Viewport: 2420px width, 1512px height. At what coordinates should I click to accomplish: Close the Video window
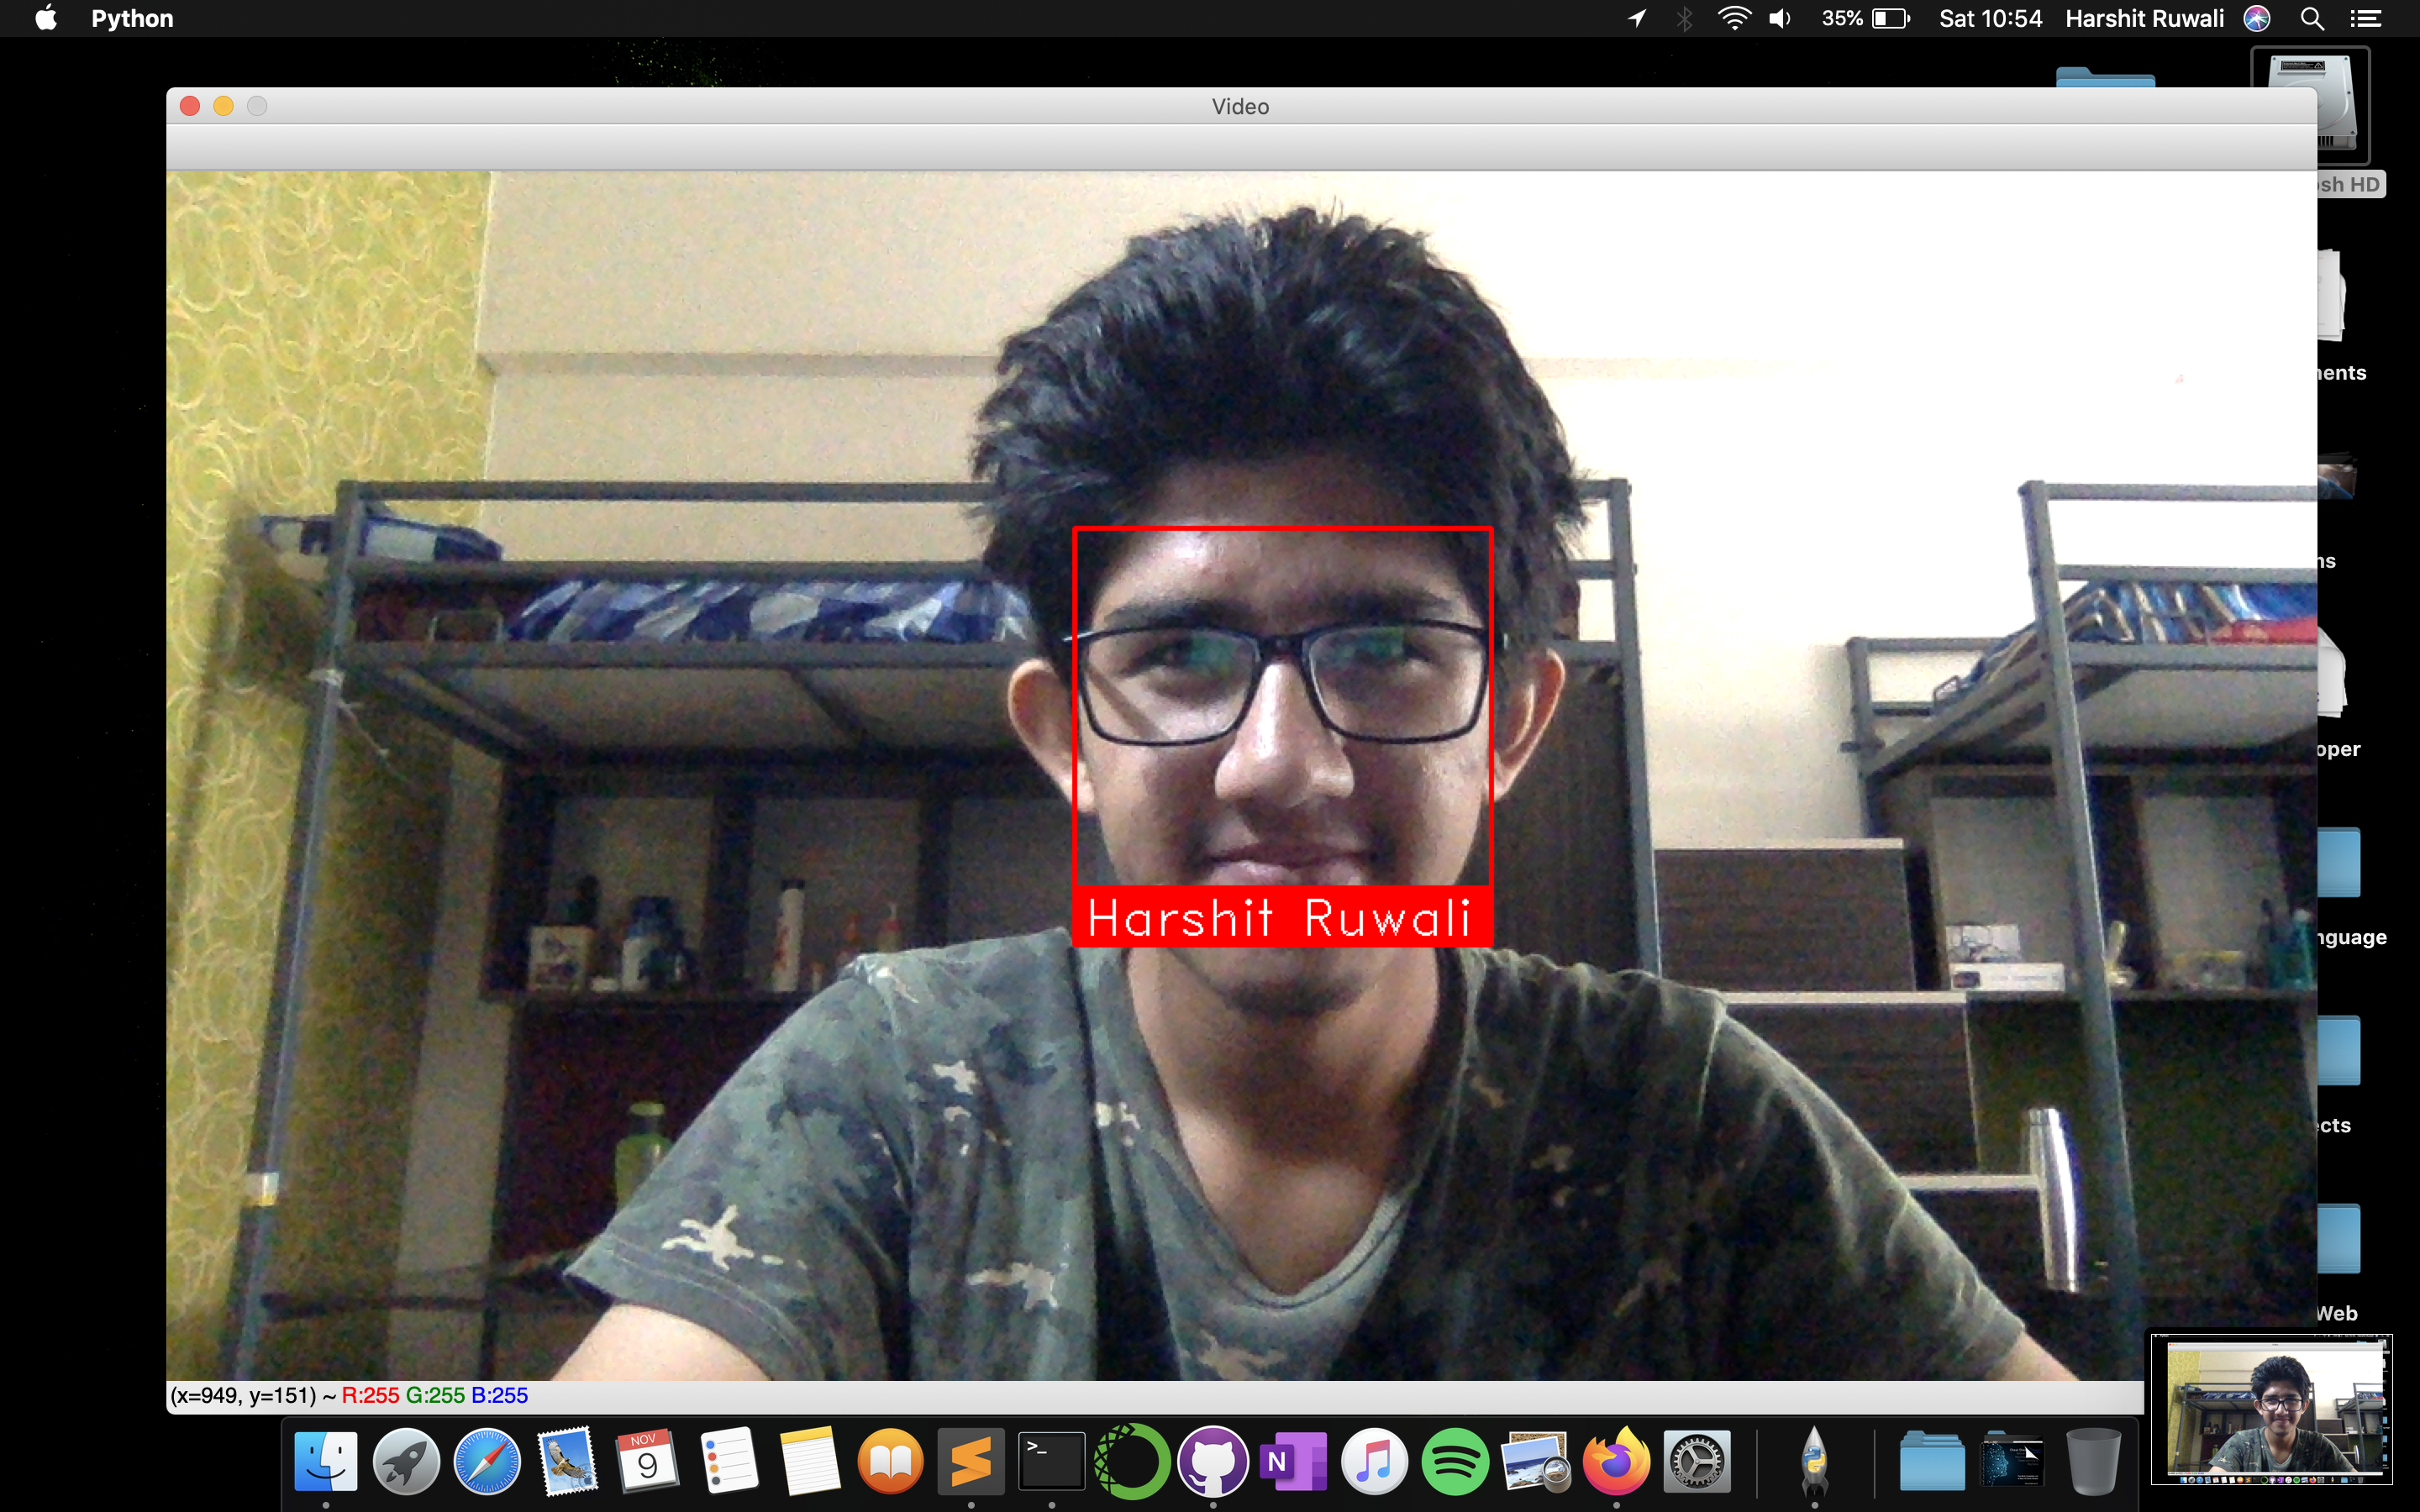(190, 106)
